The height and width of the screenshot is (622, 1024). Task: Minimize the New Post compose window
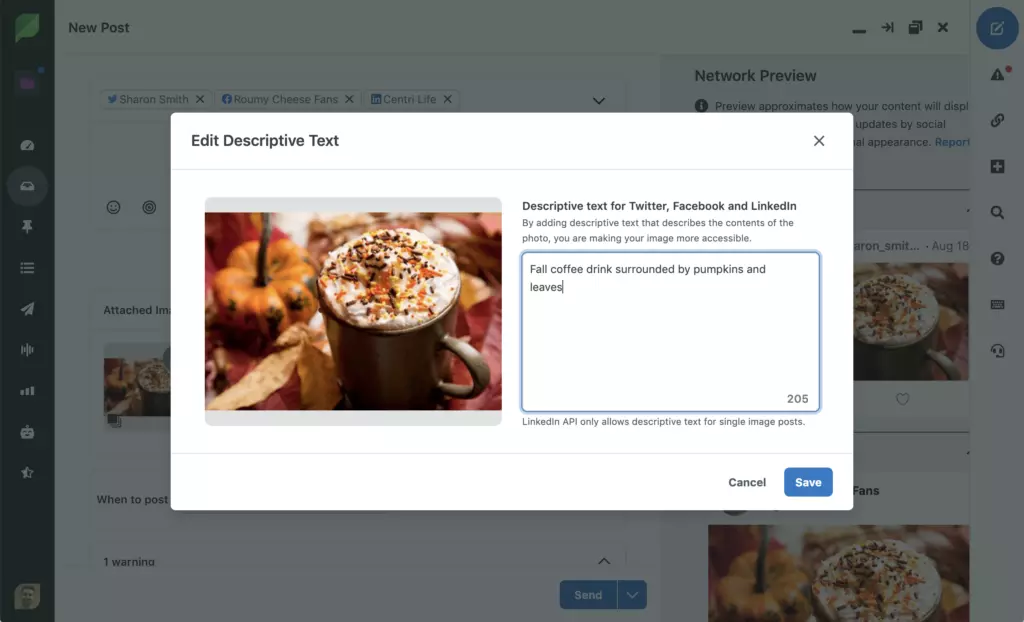859,31
